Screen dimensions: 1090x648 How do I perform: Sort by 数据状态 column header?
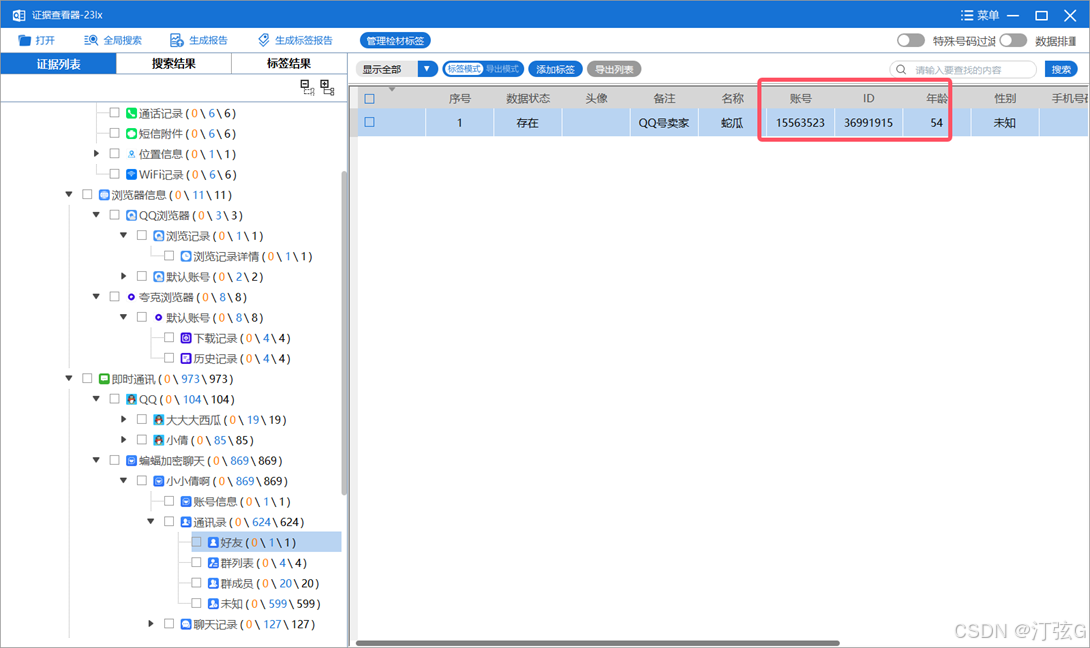(528, 98)
